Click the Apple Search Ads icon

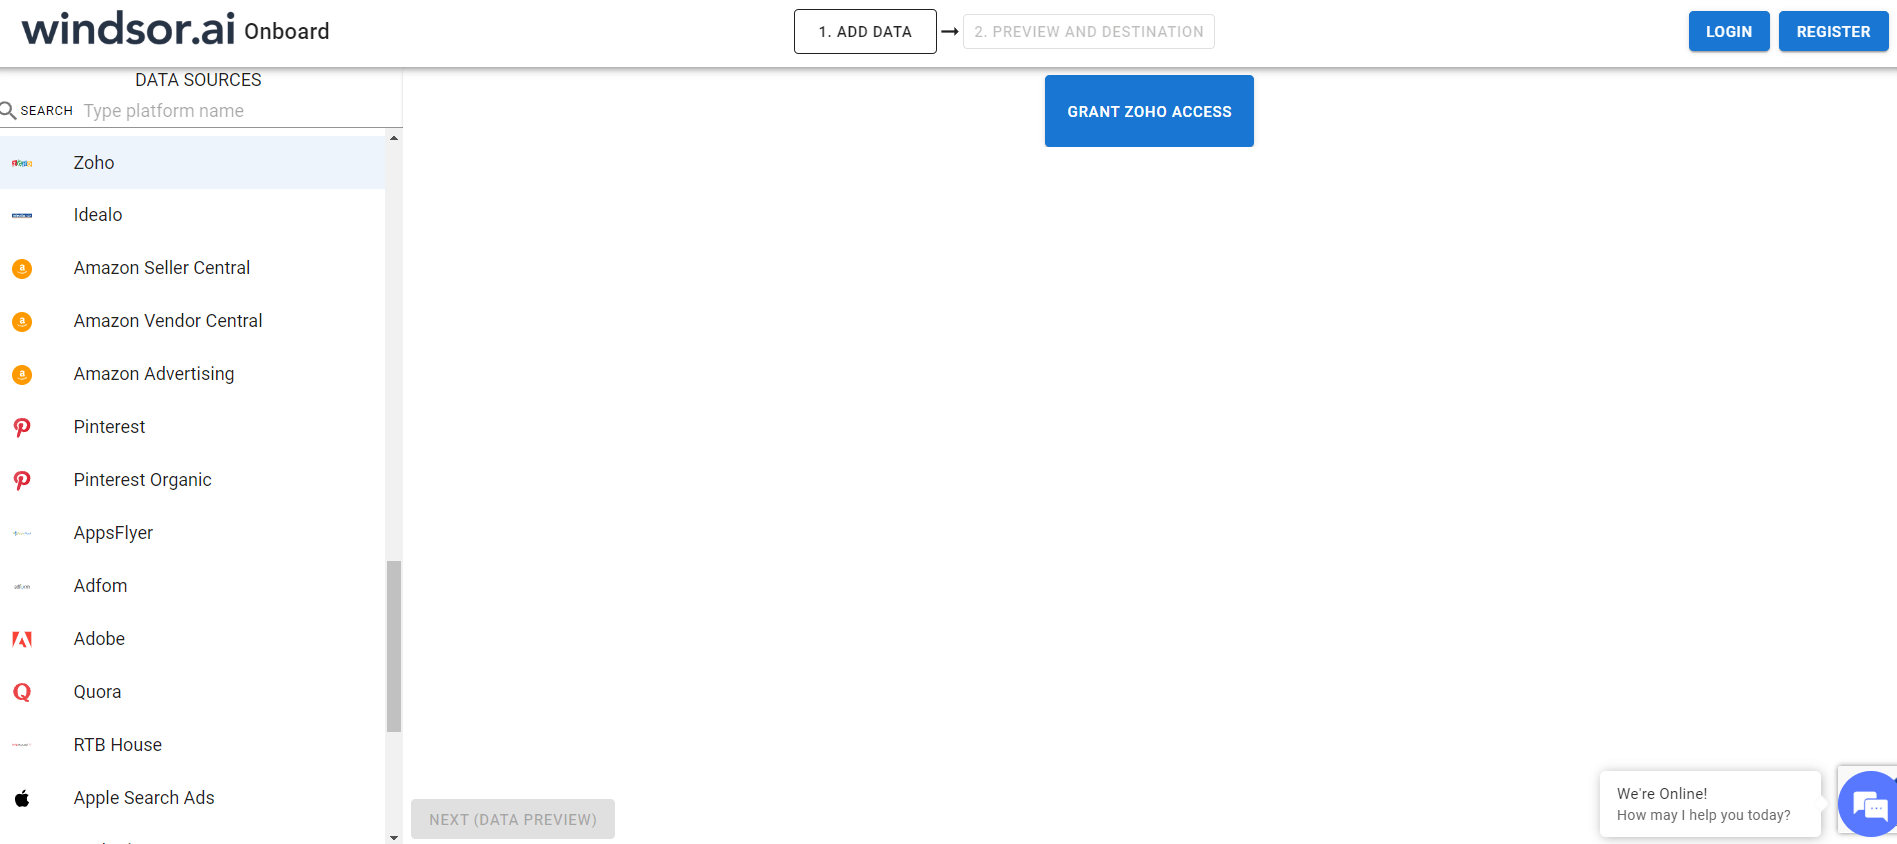click(22, 798)
